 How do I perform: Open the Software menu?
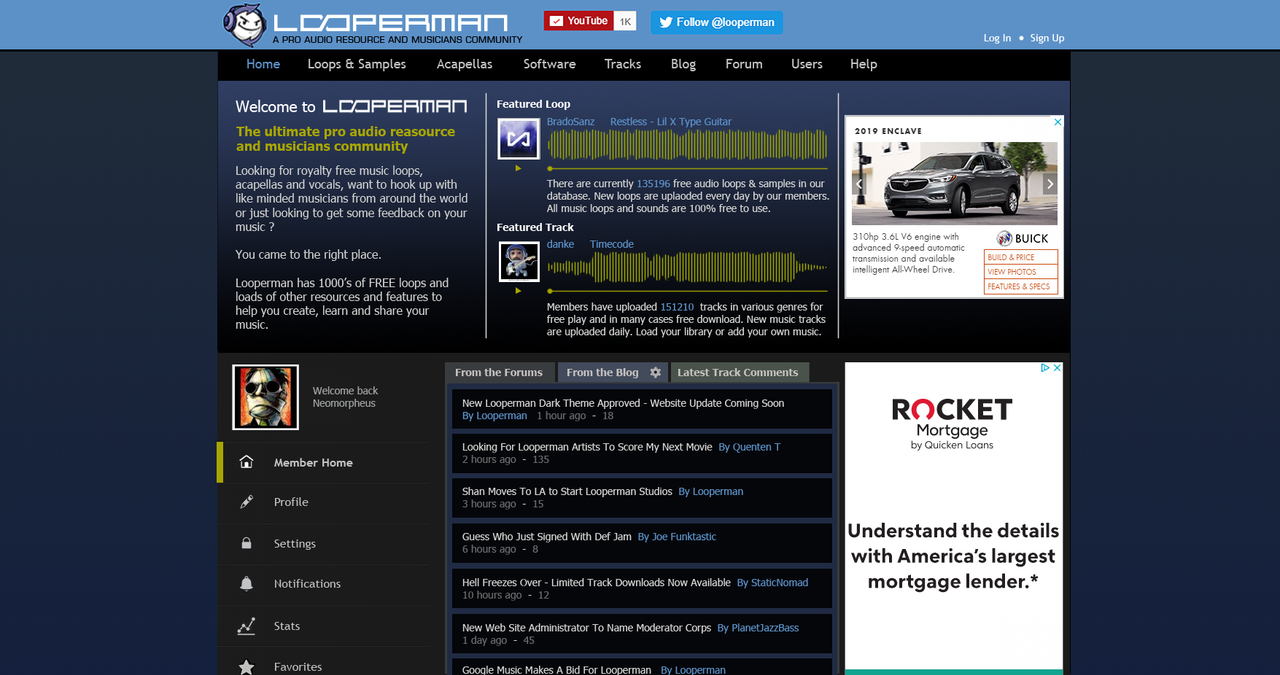(550, 64)
